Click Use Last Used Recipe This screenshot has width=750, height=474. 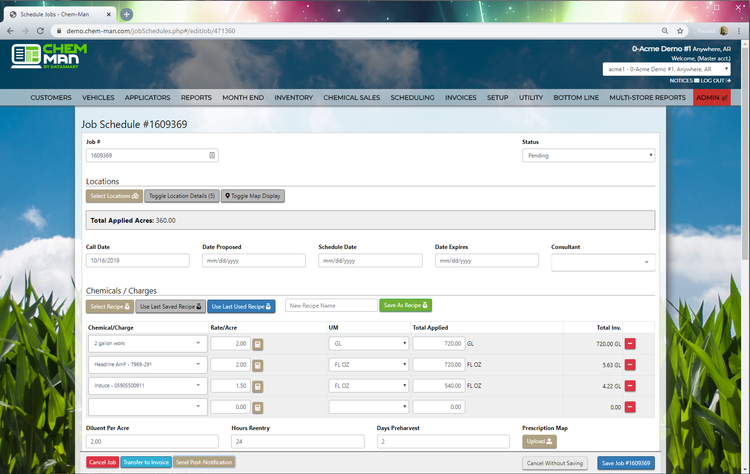click(241, 307)
